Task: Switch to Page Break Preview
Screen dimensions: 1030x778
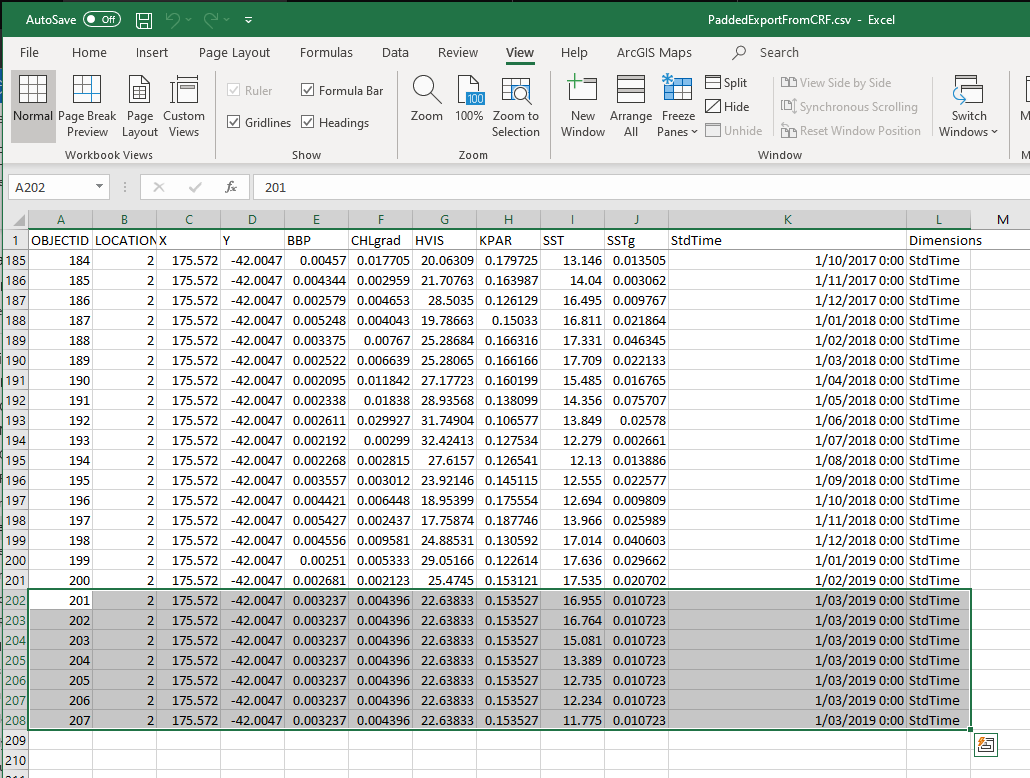Action: tap(87, 106)
